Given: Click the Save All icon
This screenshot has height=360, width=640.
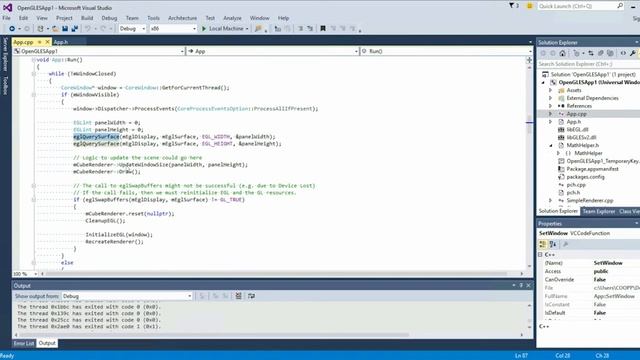Looking at the screenshot, I should [75, 29].
